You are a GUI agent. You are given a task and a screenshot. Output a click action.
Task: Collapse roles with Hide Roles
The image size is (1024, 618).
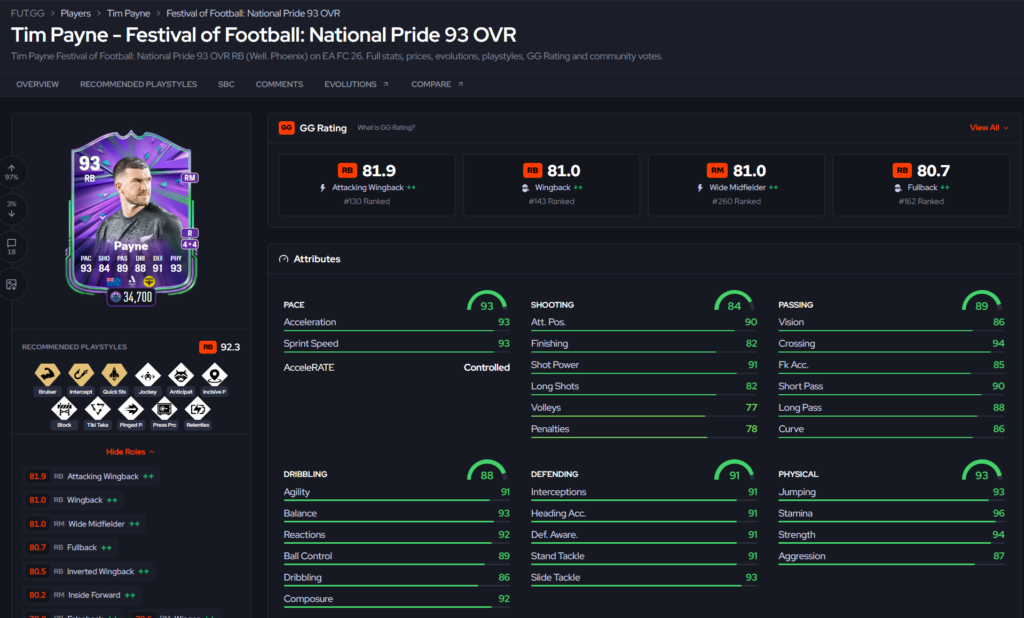(x=130, y=451)
